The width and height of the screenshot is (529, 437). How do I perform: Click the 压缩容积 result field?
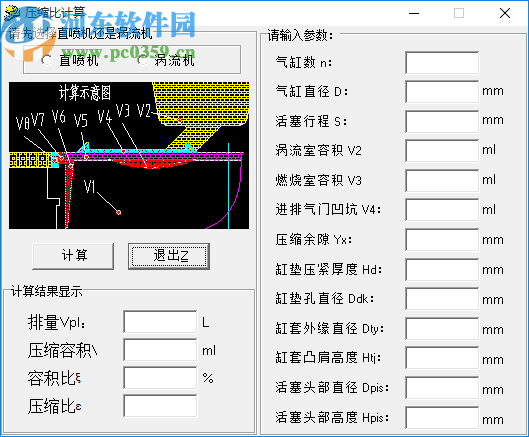160,350
